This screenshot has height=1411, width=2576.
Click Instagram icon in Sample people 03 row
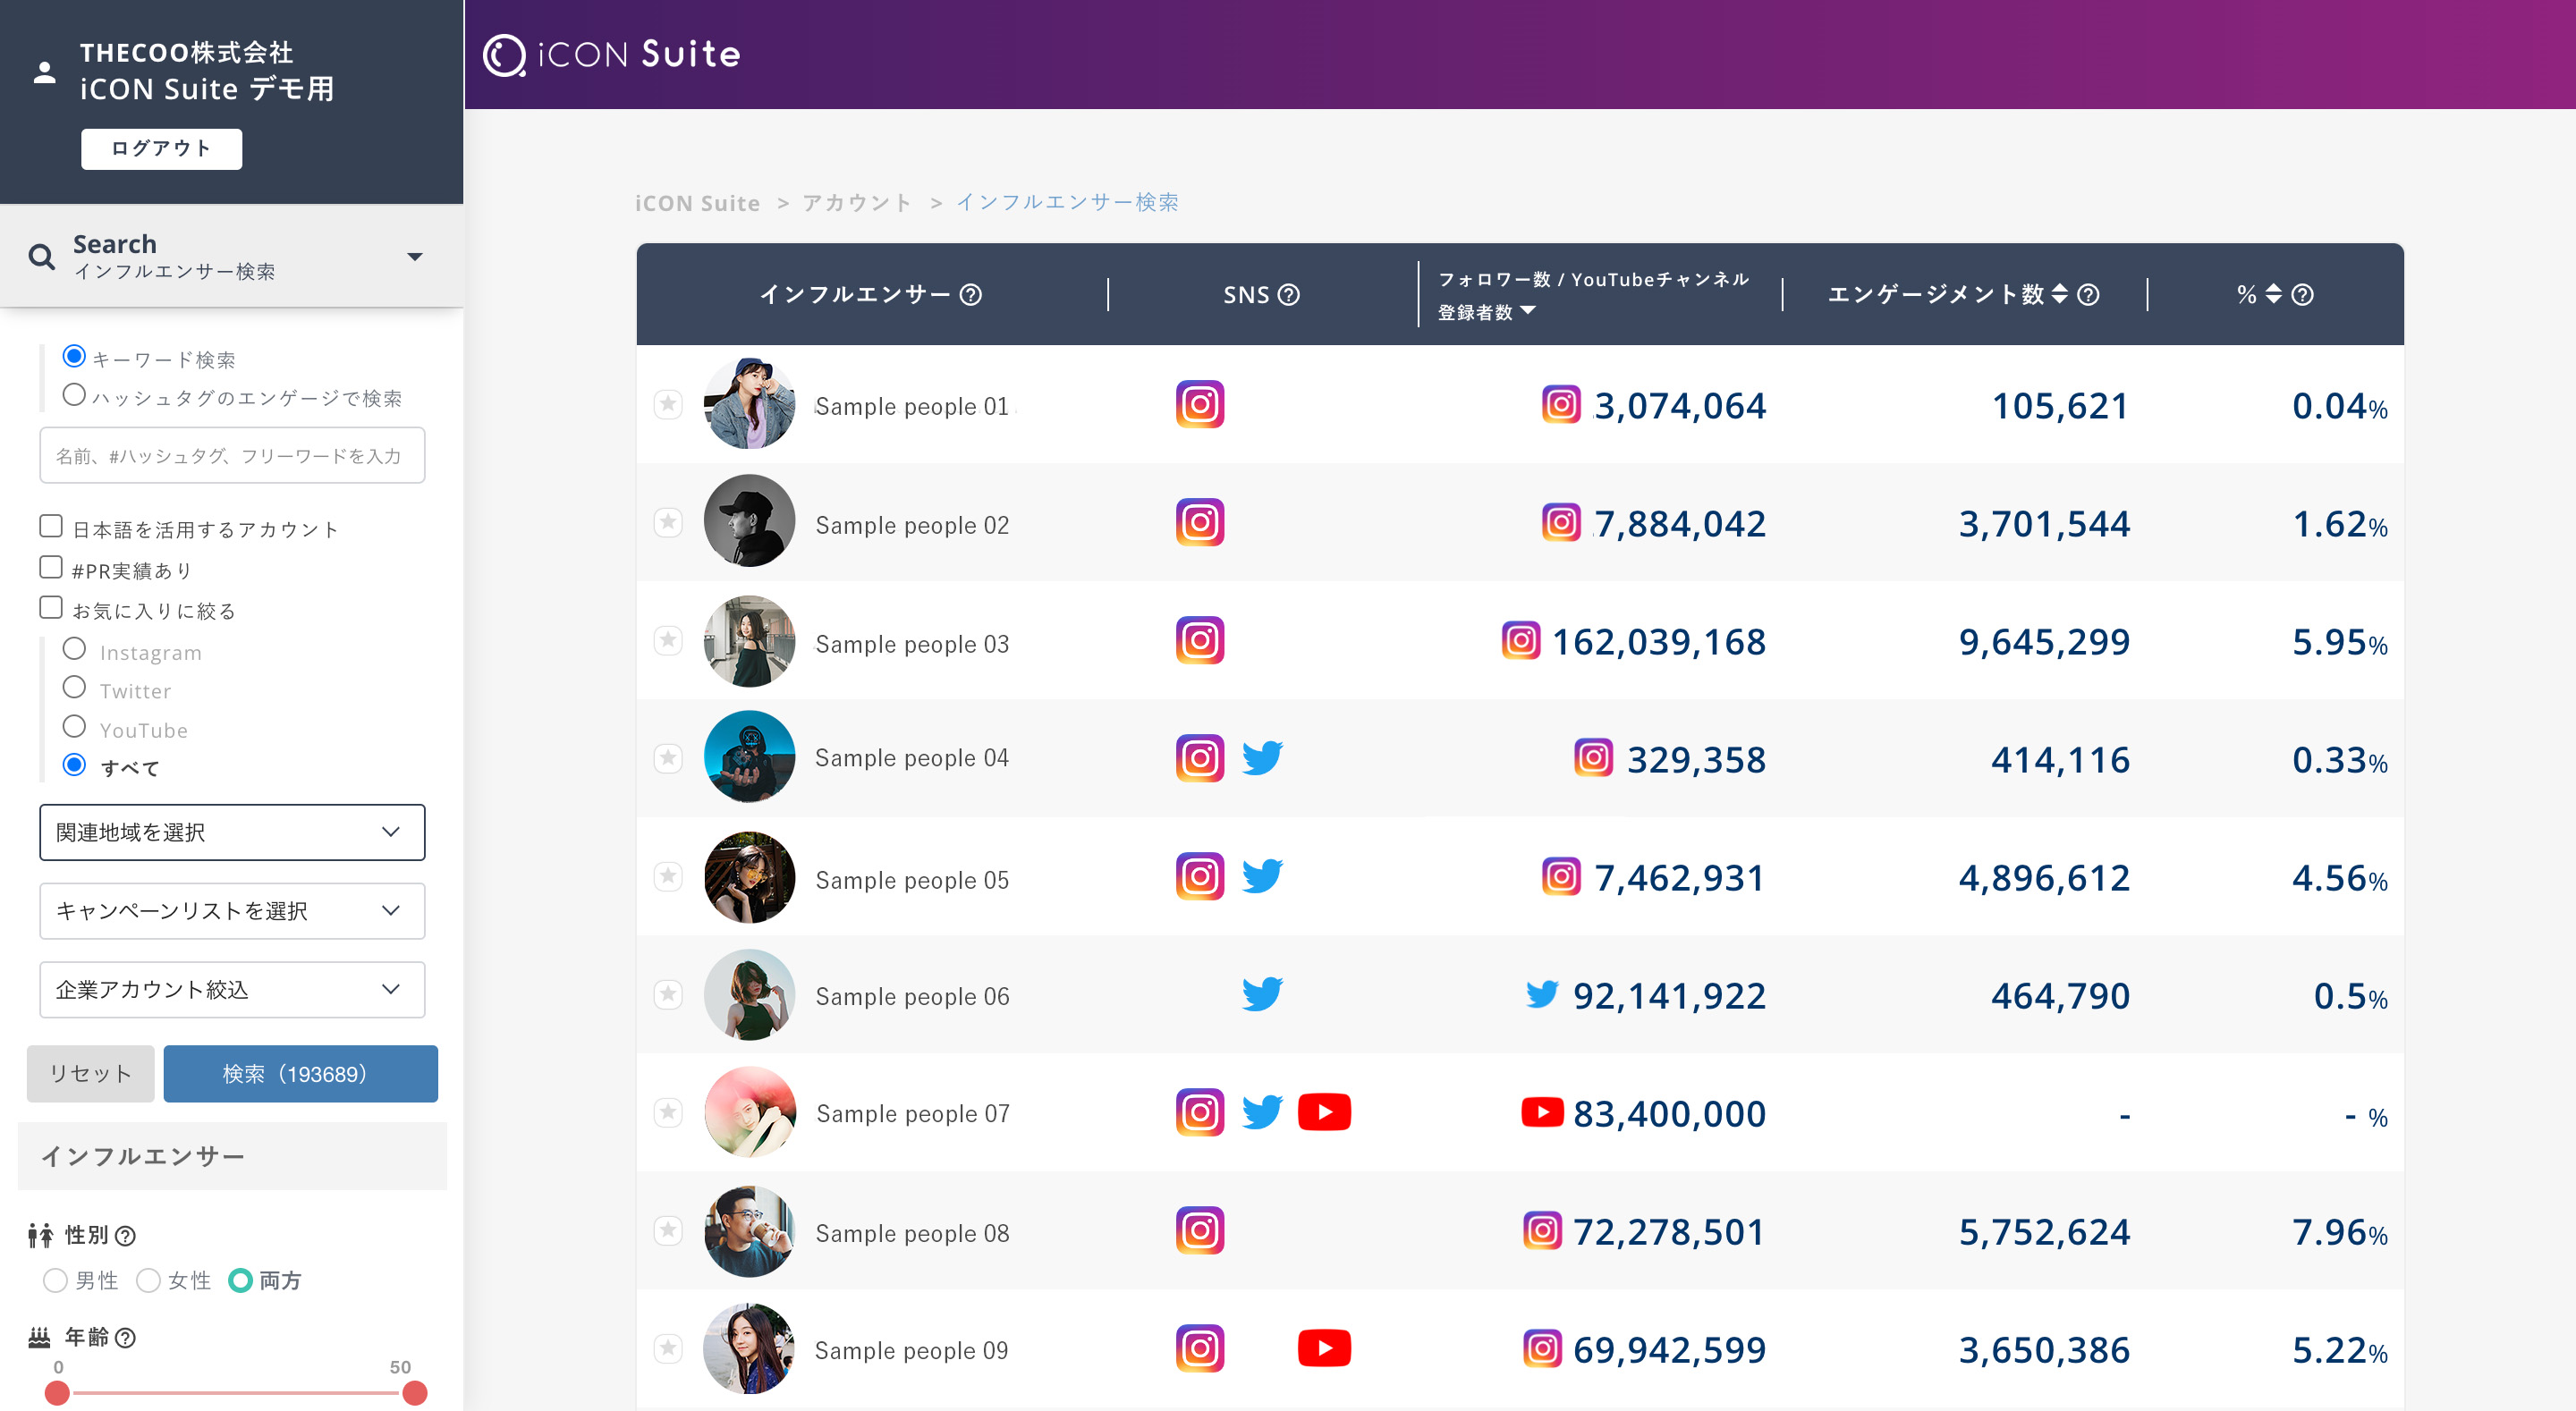coord(1199,640)
